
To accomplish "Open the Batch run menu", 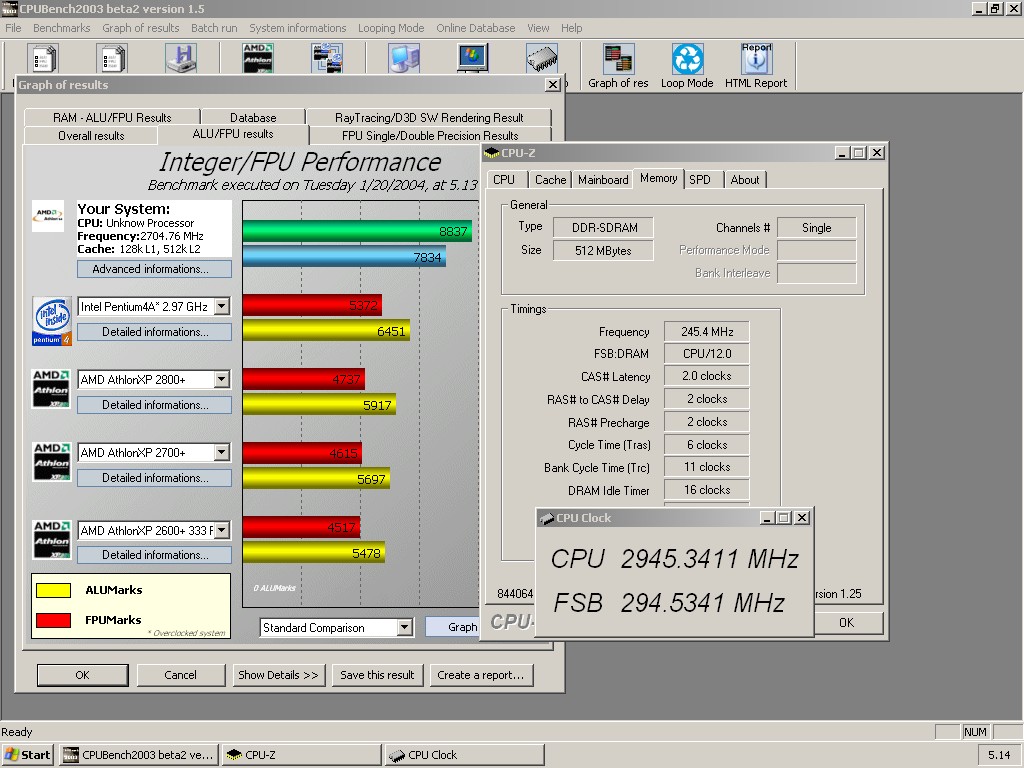I will point(214,28).
